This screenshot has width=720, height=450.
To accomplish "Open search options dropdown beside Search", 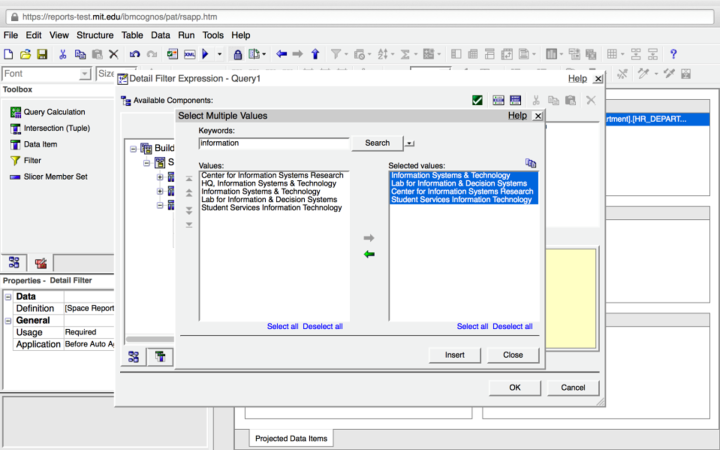I will 409,143.
